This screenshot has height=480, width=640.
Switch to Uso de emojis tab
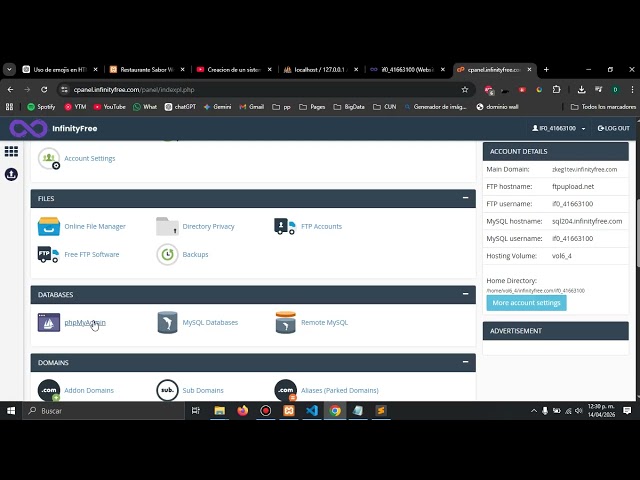(x=60, y=70)
